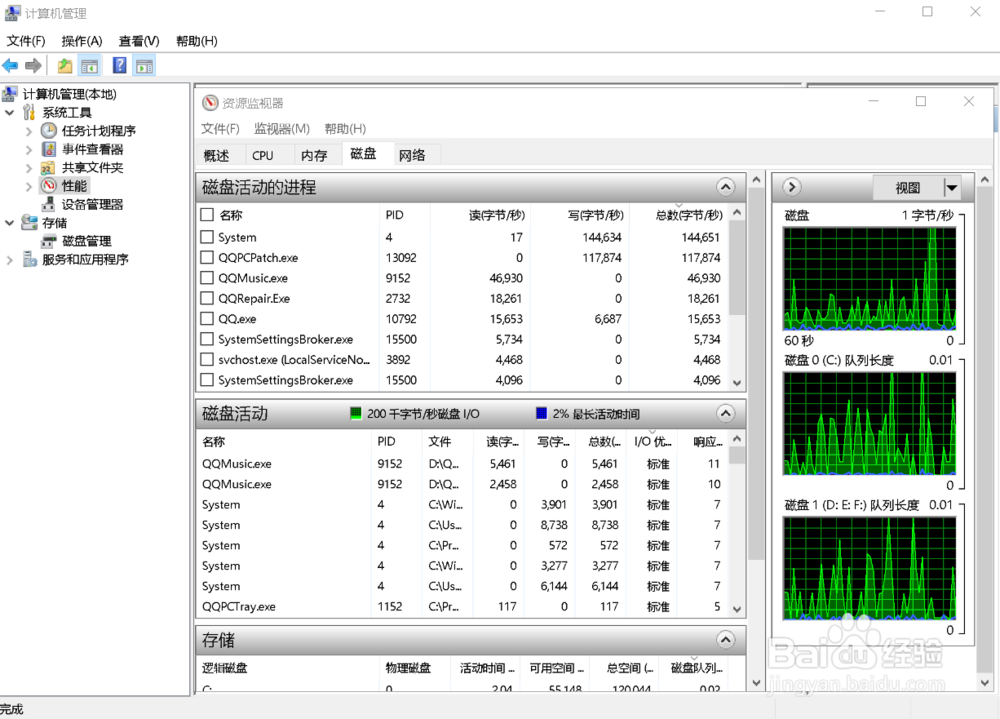Click the green disk I/O legend square
This screenshot has width=1000, height=719.
(356, 413)
